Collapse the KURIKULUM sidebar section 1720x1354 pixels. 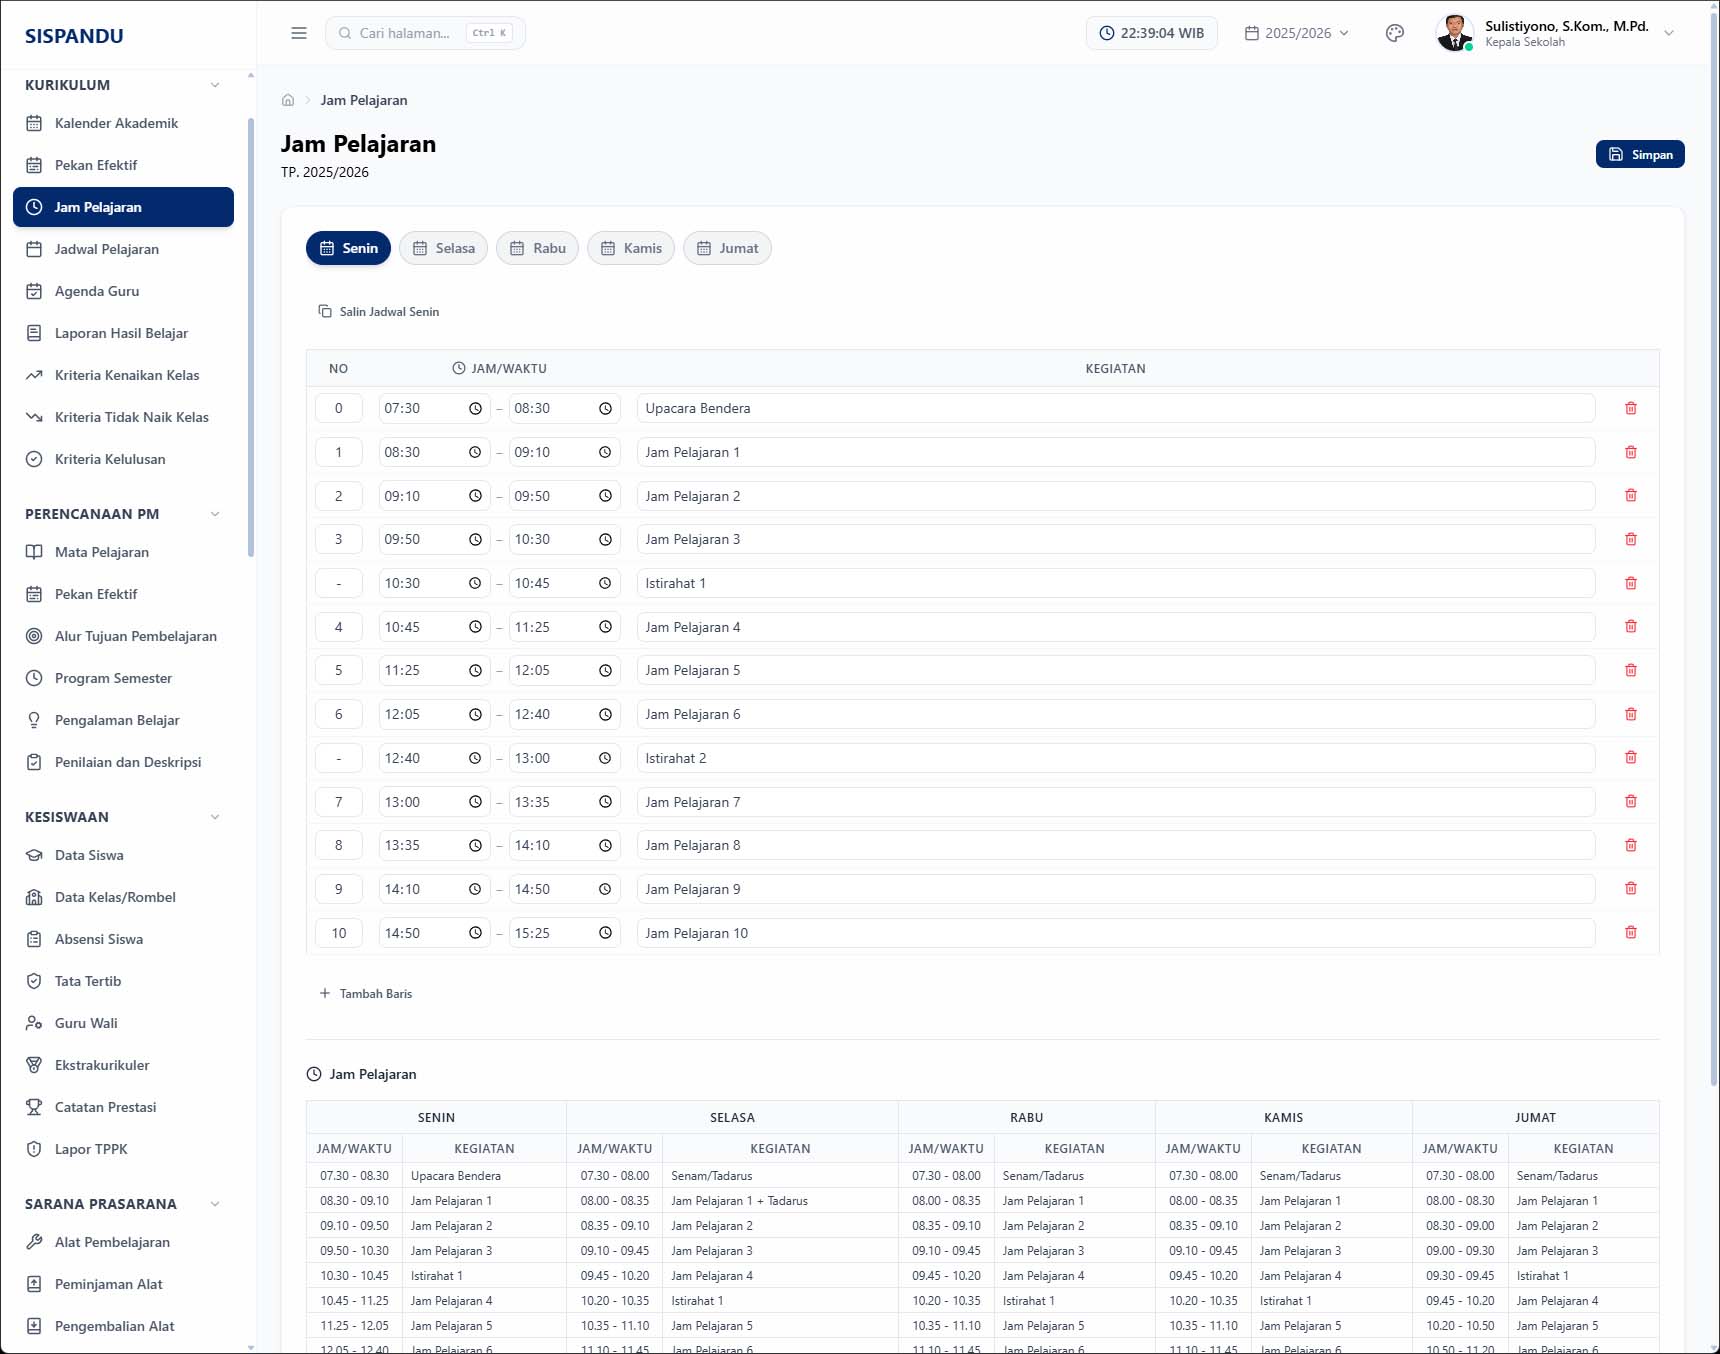[215, 85]
